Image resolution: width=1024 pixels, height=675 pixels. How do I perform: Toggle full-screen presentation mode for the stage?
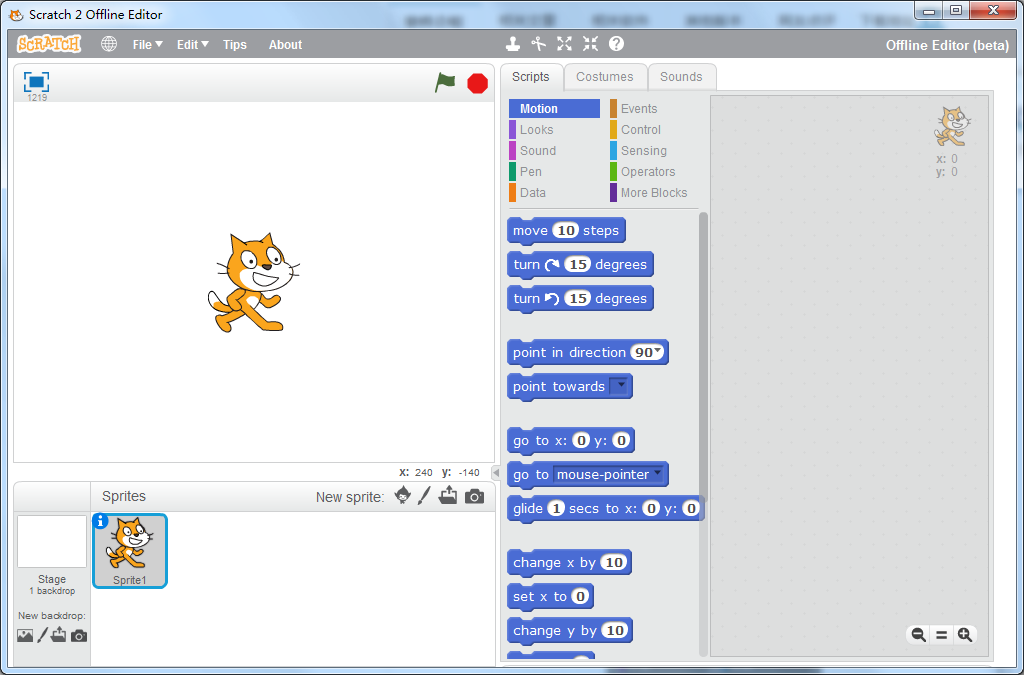[37, 82]
